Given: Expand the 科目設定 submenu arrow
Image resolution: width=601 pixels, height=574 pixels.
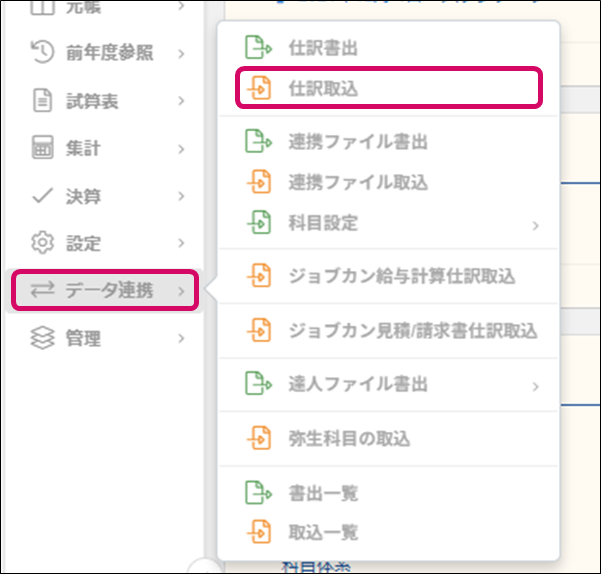Looking at the screenshot, I should (x=536, y=224).
